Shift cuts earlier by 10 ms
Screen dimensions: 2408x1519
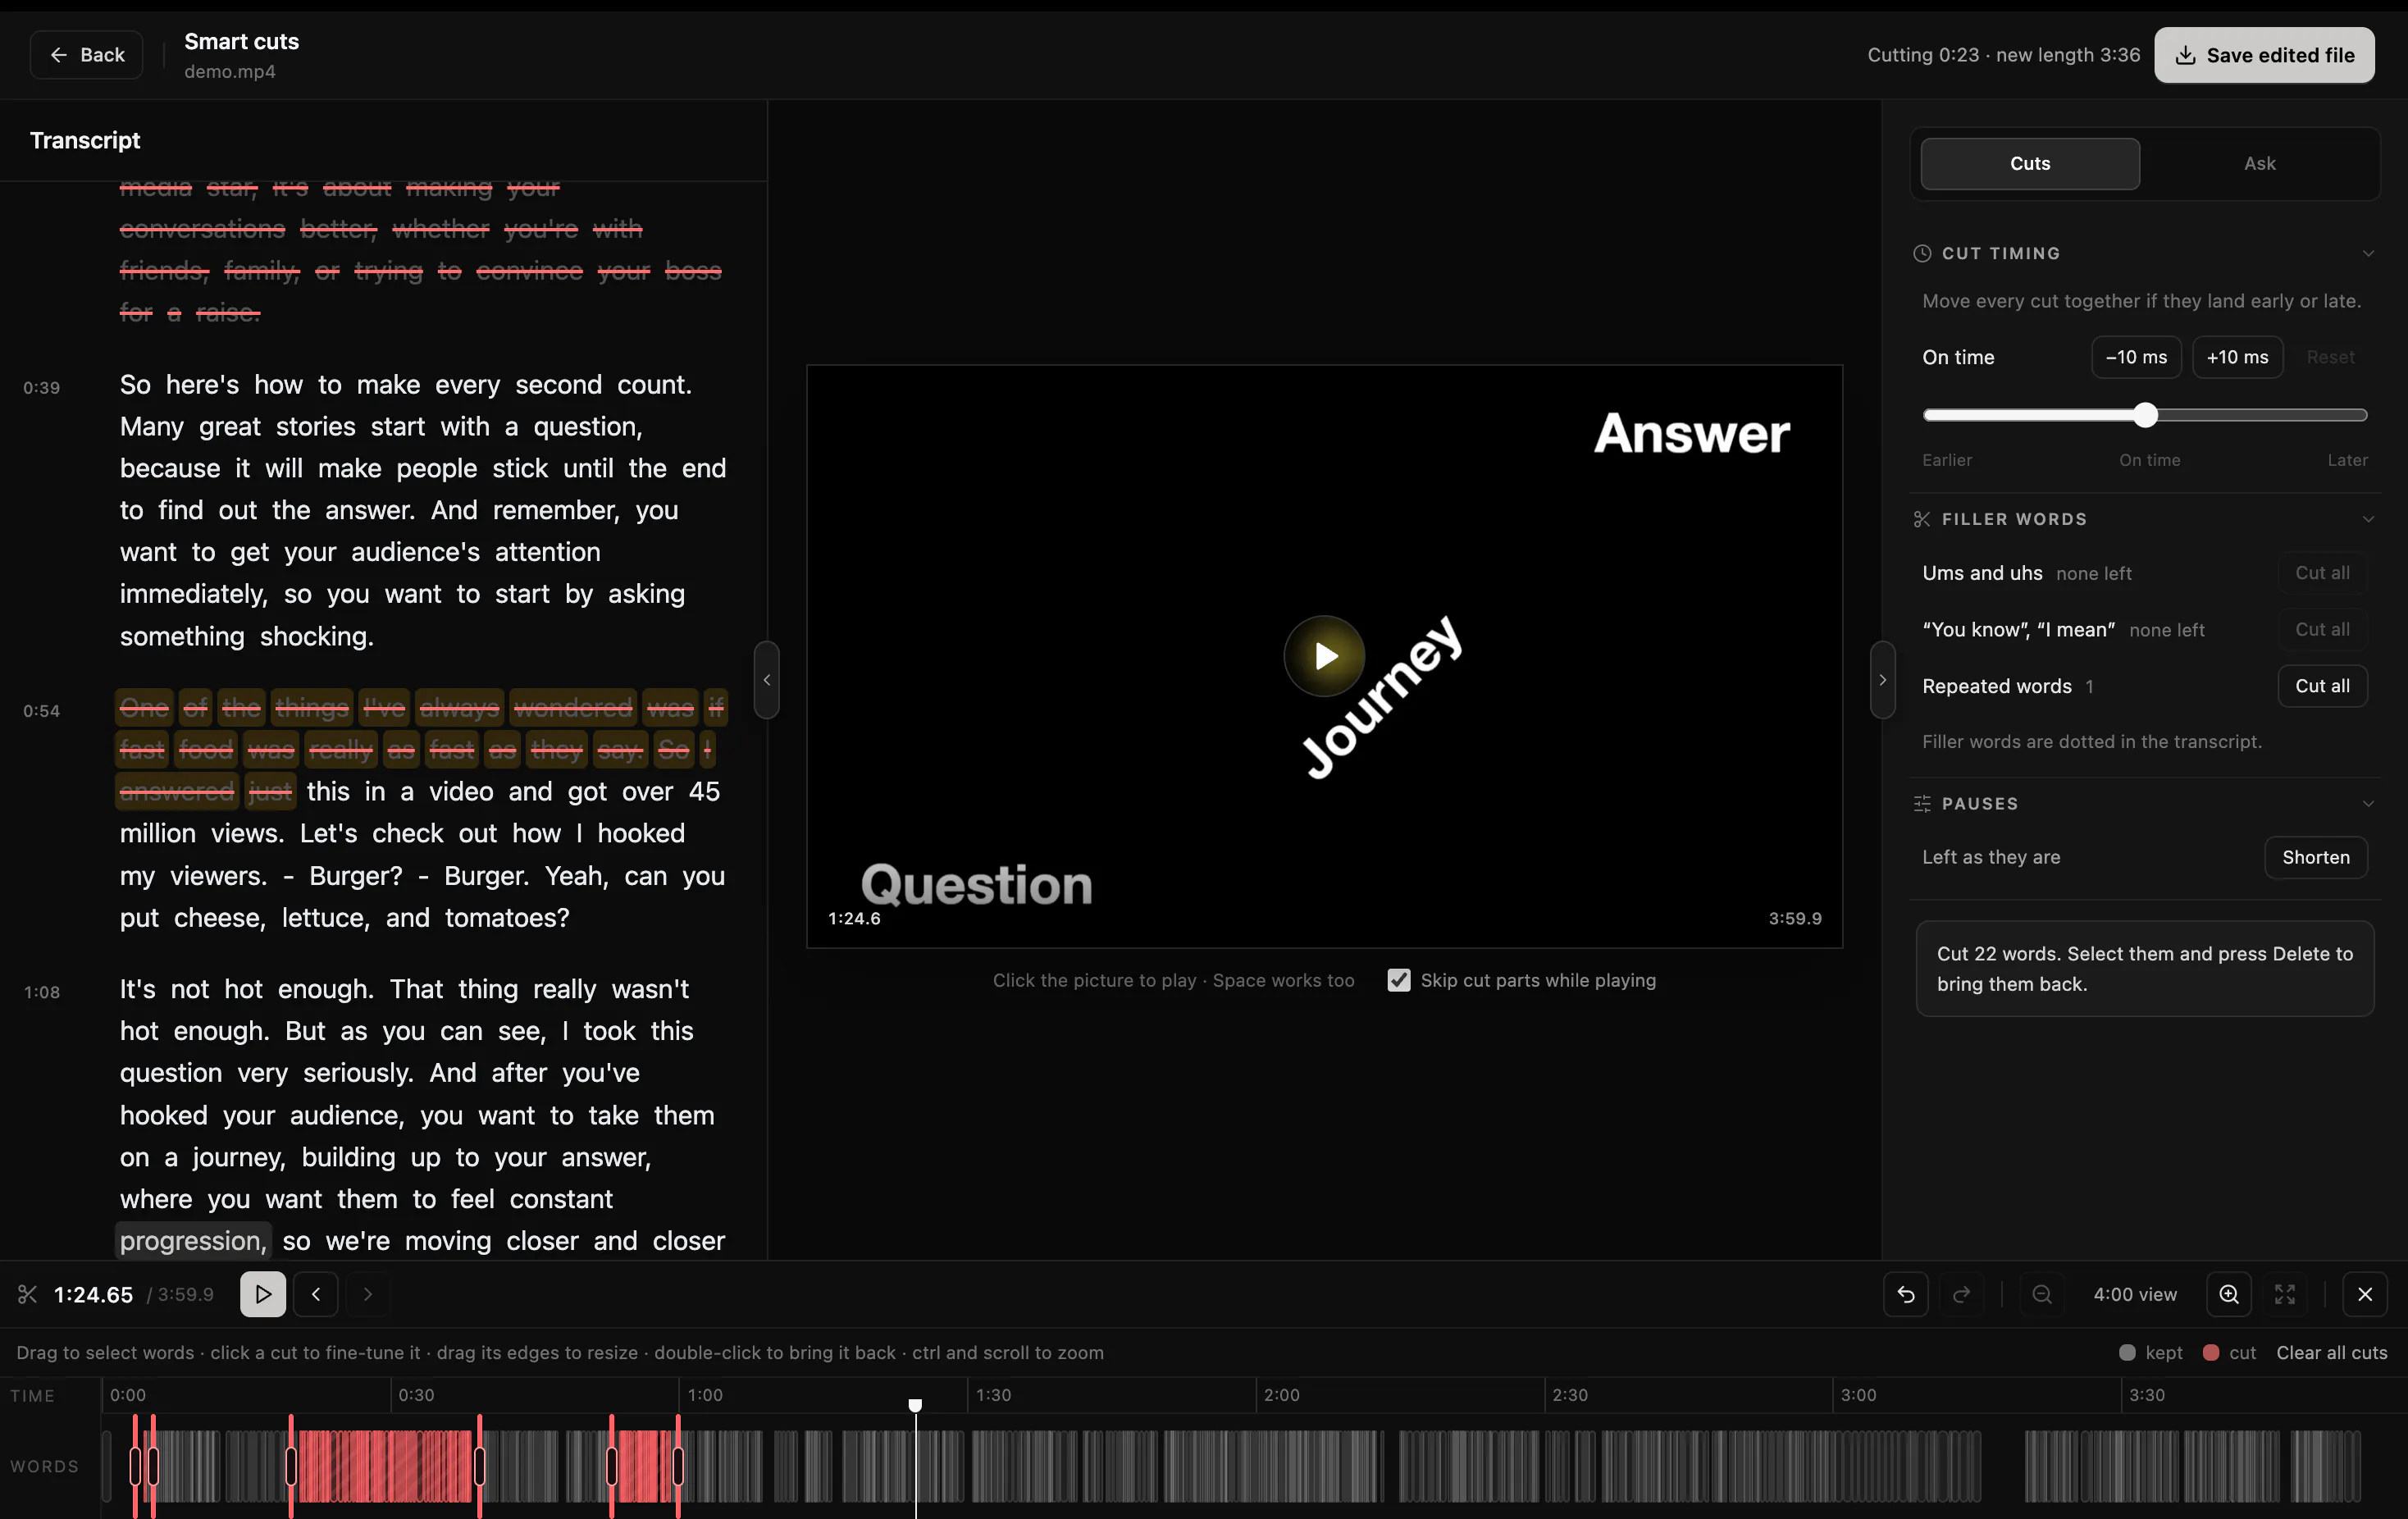pyautogui.click(x=2136, y=357)
